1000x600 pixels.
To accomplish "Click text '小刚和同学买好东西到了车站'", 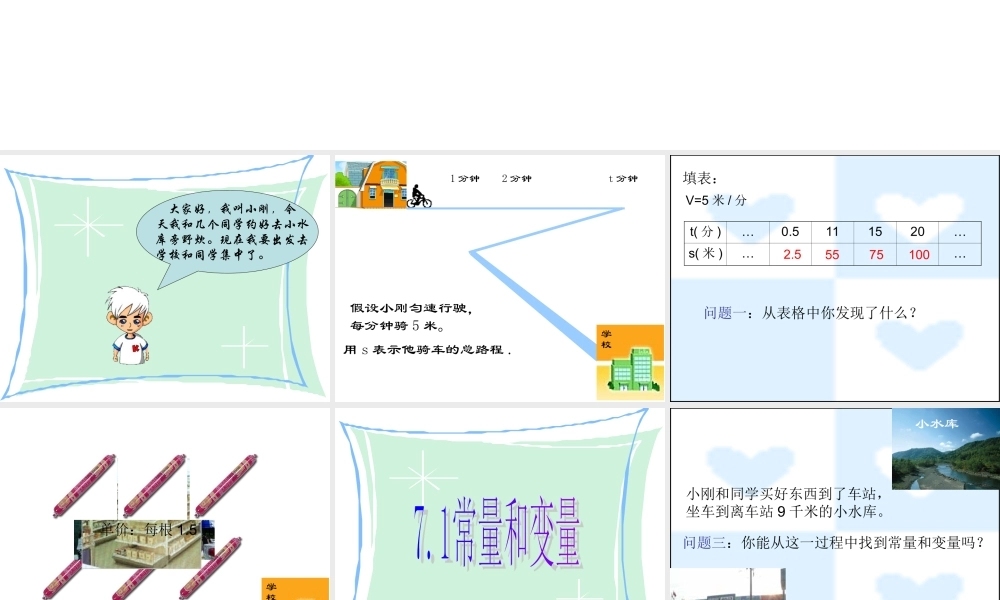I will (x=785, y=494).
